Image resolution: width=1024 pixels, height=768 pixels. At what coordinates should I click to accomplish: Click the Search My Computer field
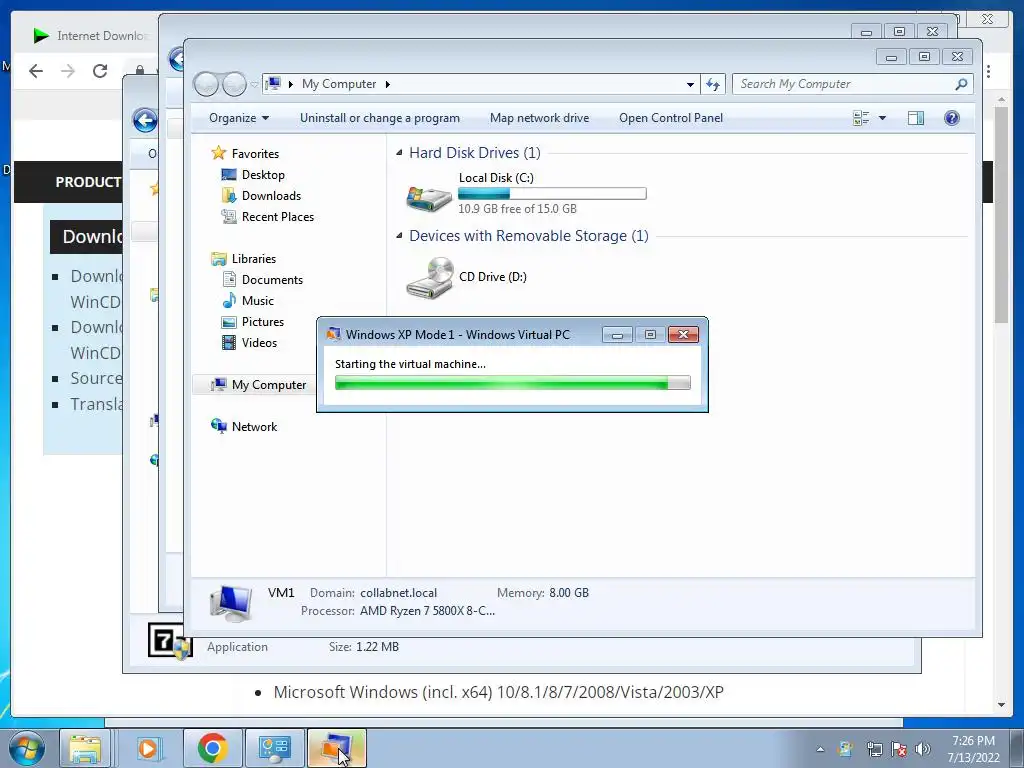[846, 84]
